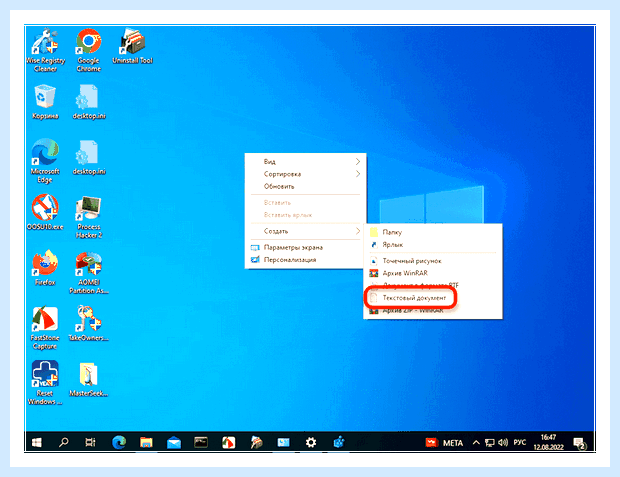Select the Reset Windows desktop icon
The height and width of the screenshot is (477, 620).
tap(45, 383)
